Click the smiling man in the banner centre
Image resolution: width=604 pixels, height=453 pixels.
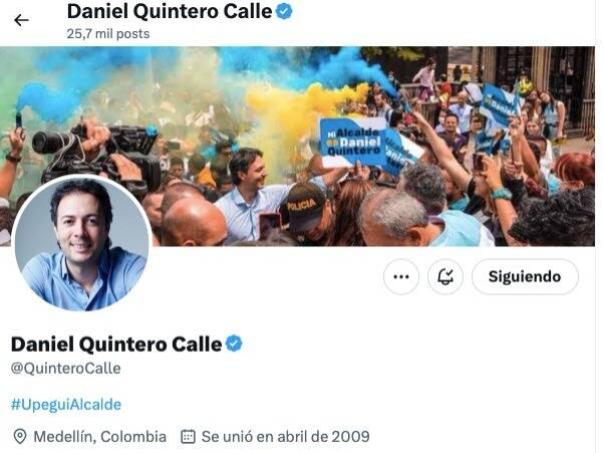(x=250, y=193)
